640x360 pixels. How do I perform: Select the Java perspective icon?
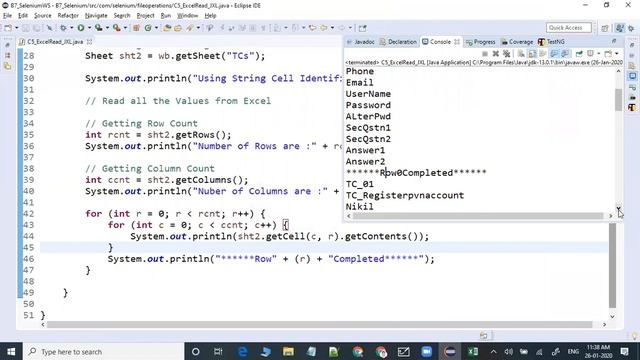(x=620, y=28)
